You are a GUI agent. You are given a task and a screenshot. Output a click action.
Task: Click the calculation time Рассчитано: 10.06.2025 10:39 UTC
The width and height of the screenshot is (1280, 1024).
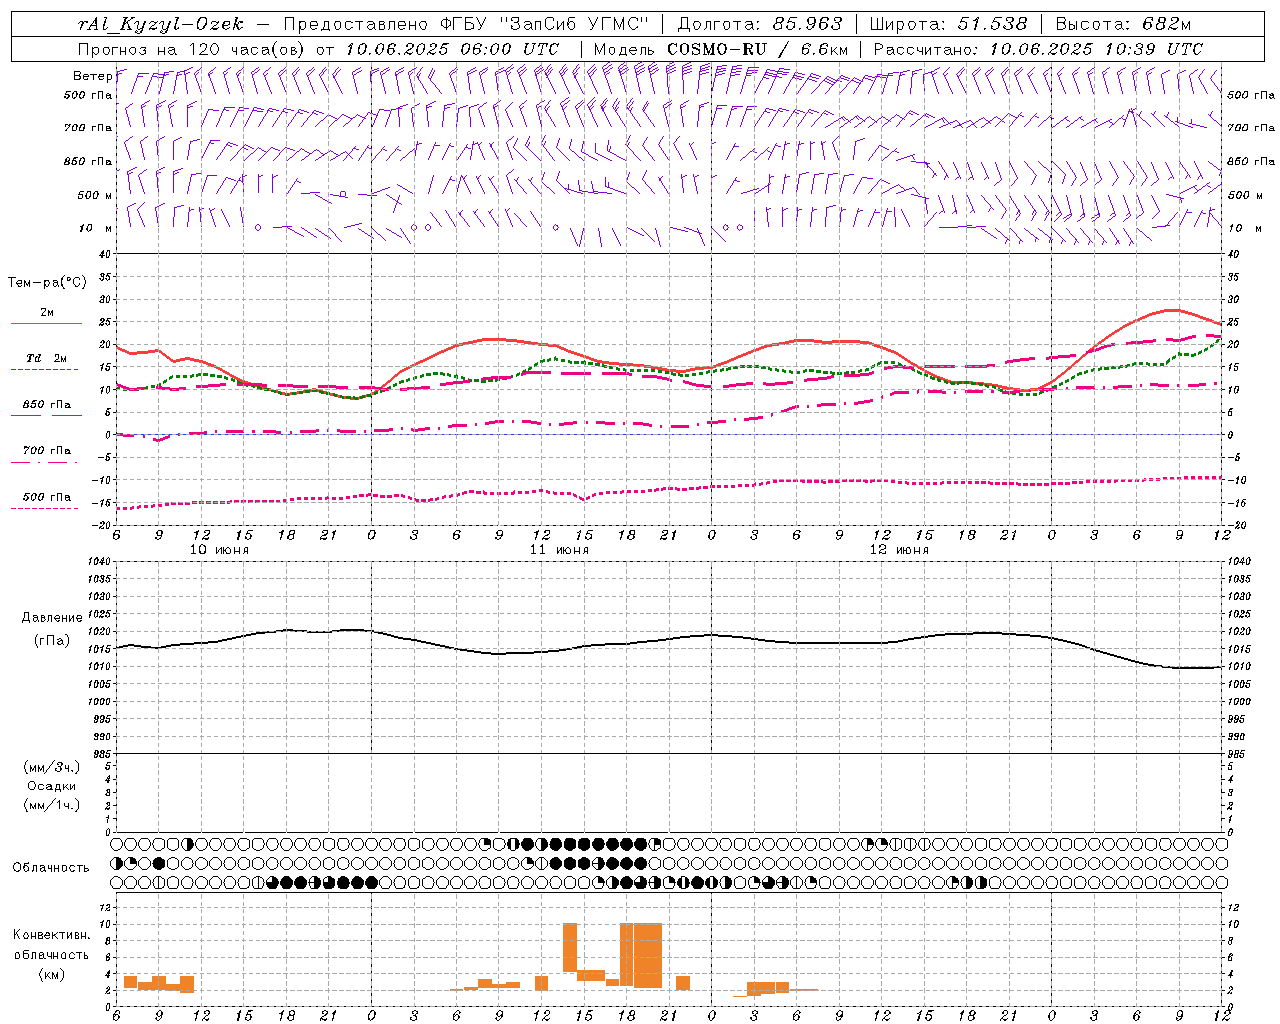(x=1038, y=49)
